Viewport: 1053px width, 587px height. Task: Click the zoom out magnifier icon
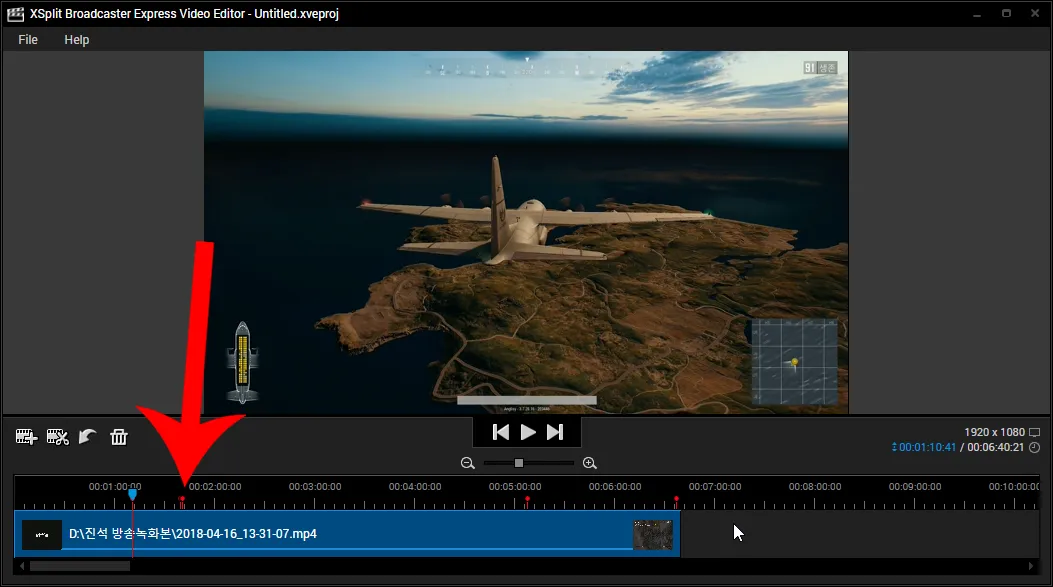[467, 463]
